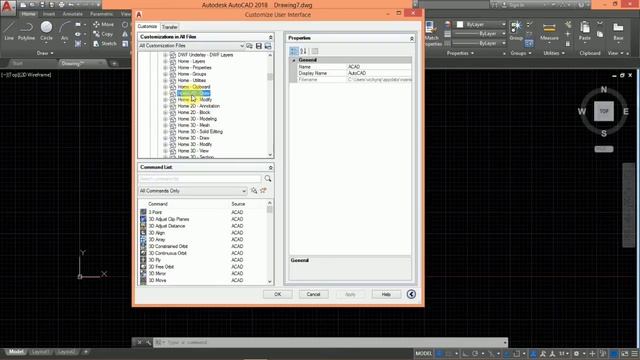640x360 pixels.
Task: Click the Cancel button
Action: tap(313, 294)
